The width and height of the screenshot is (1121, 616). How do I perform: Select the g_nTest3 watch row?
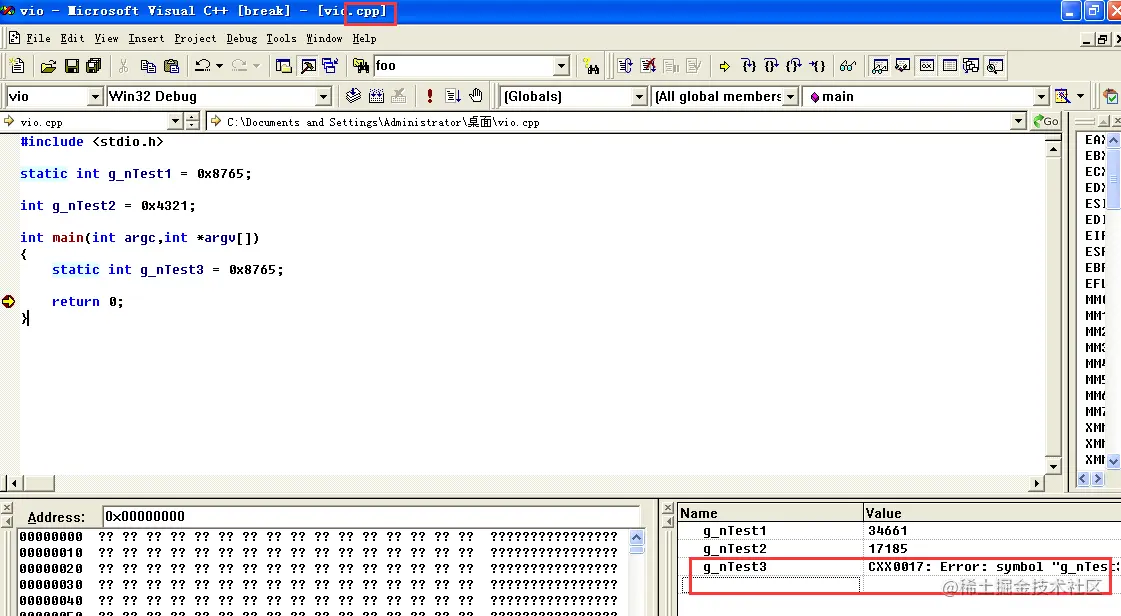coord(901,567)
